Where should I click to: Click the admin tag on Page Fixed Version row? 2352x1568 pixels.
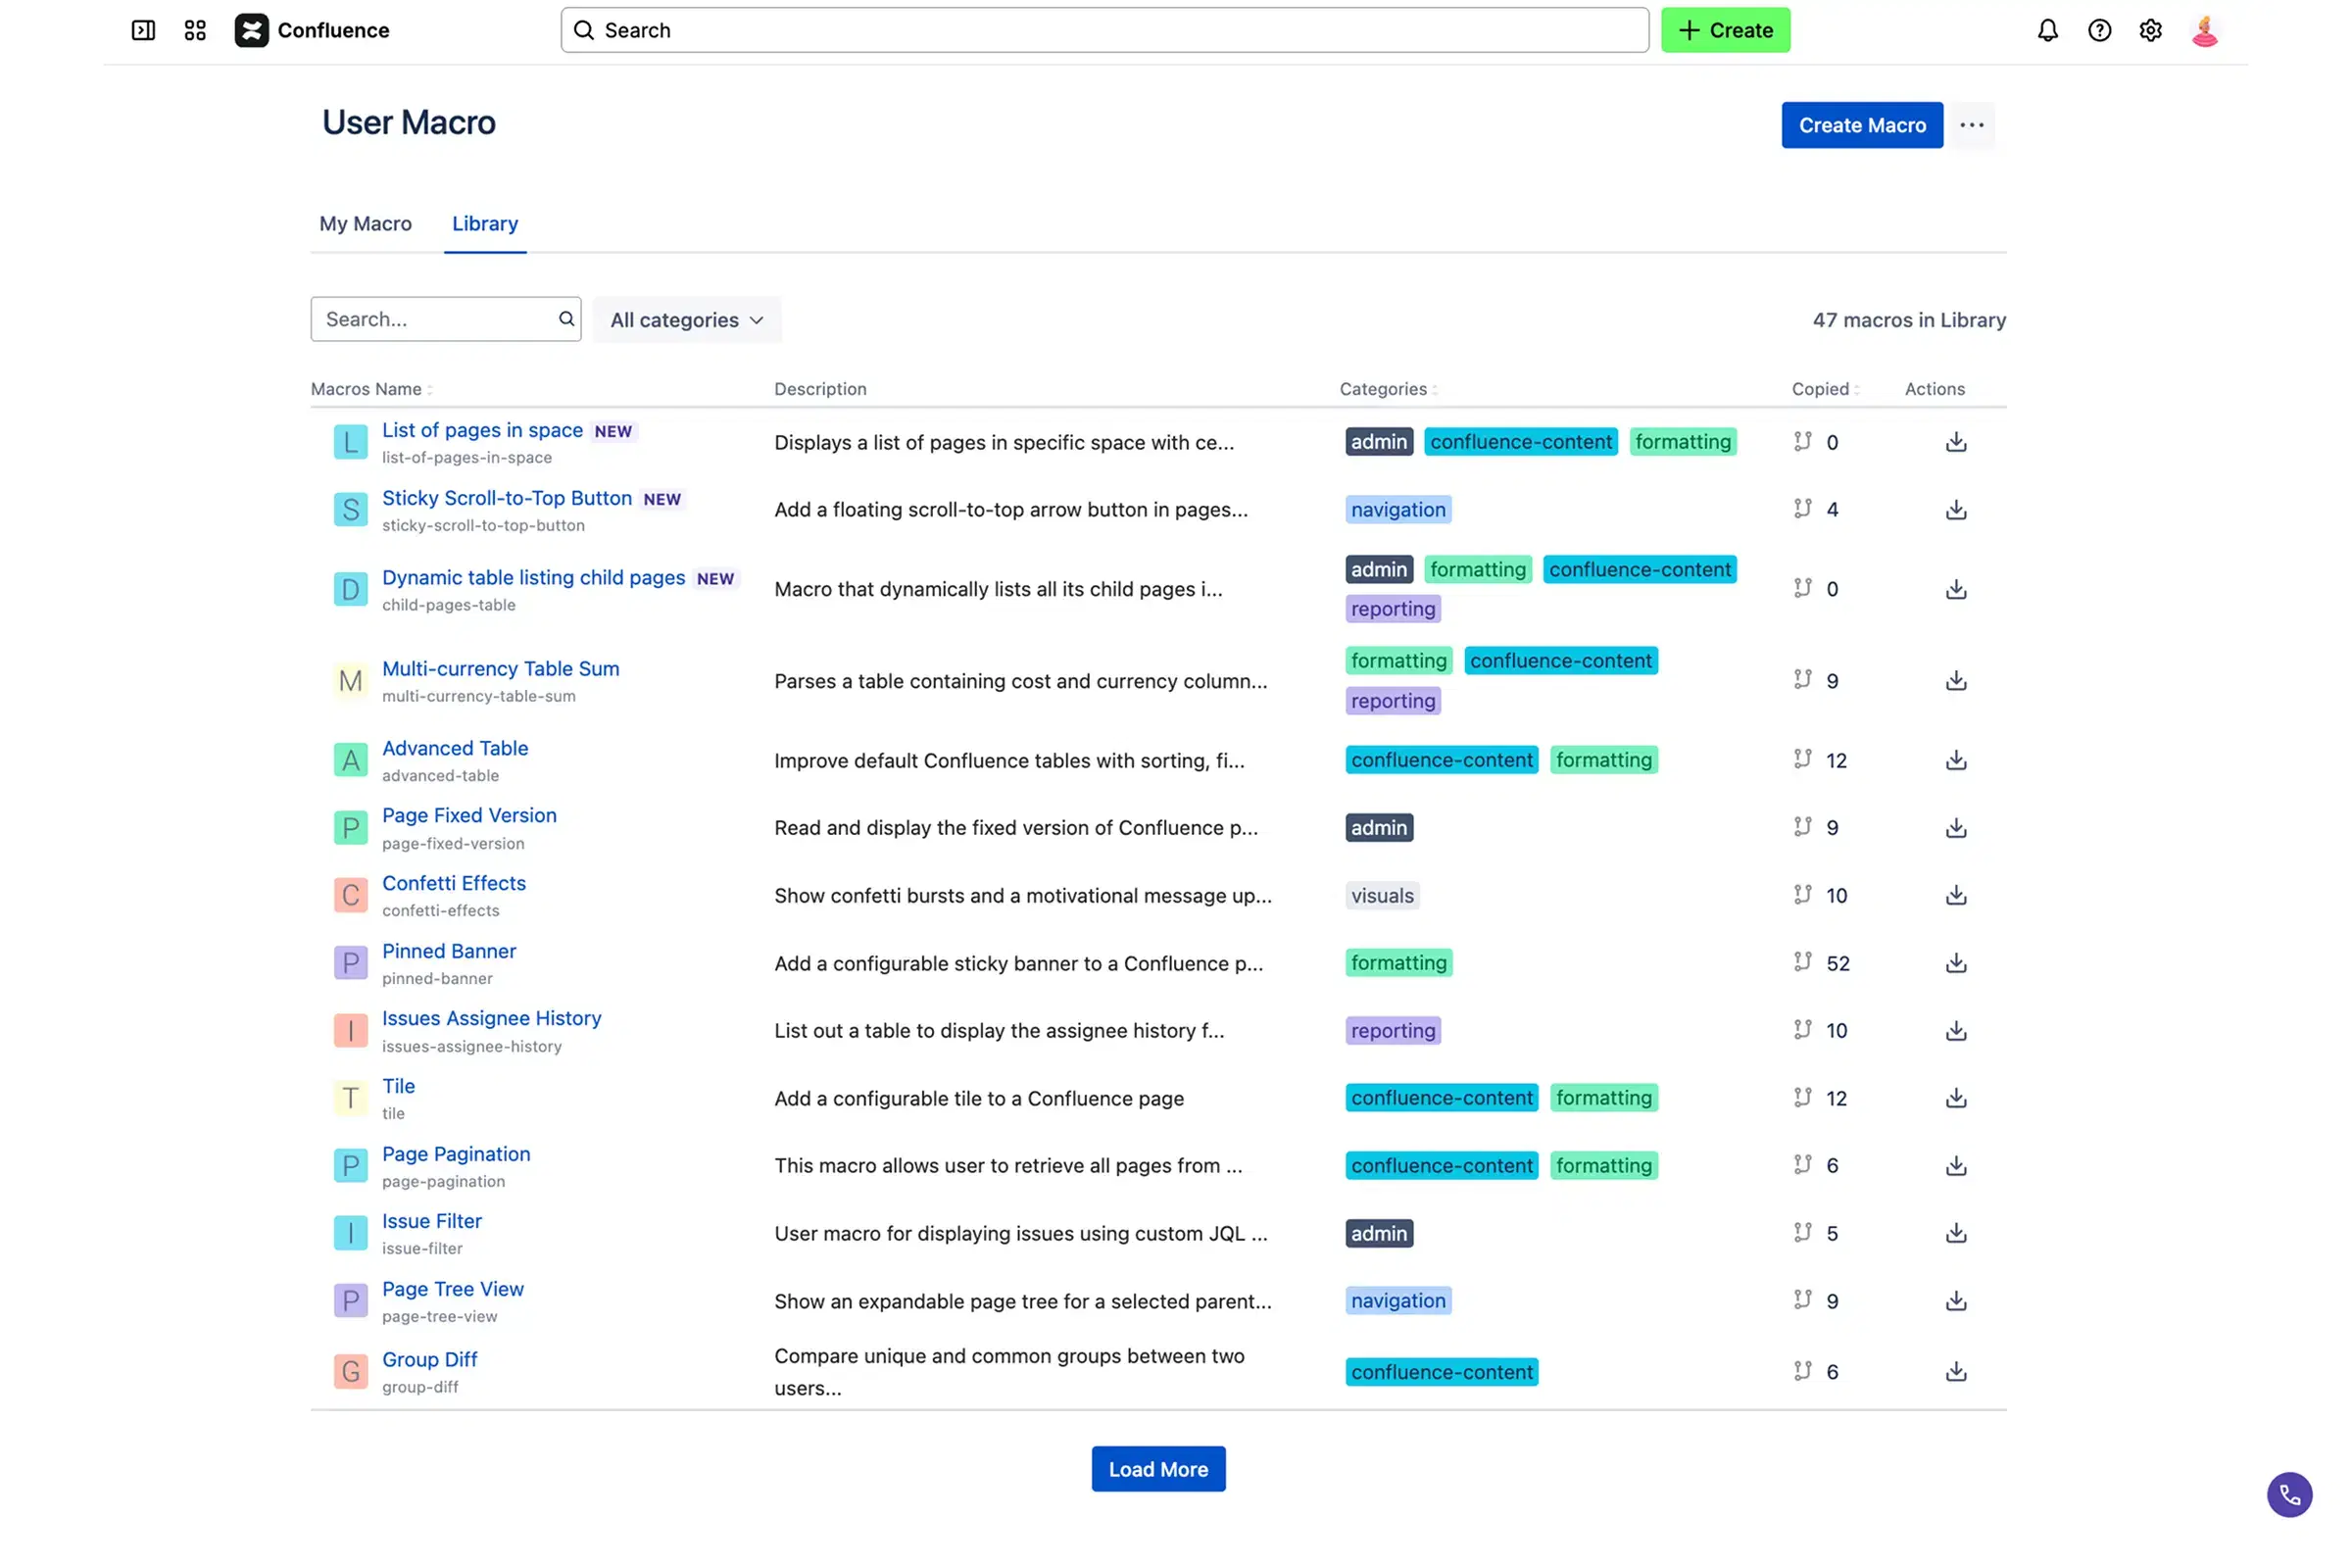[1381, 829]
